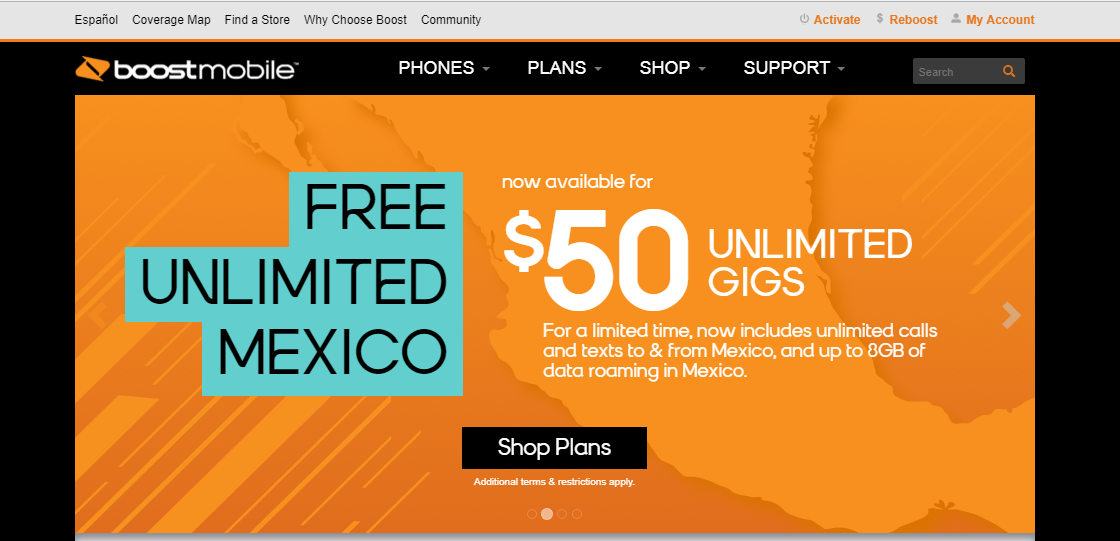Switch site language to Español

click(x=96, y=20)
